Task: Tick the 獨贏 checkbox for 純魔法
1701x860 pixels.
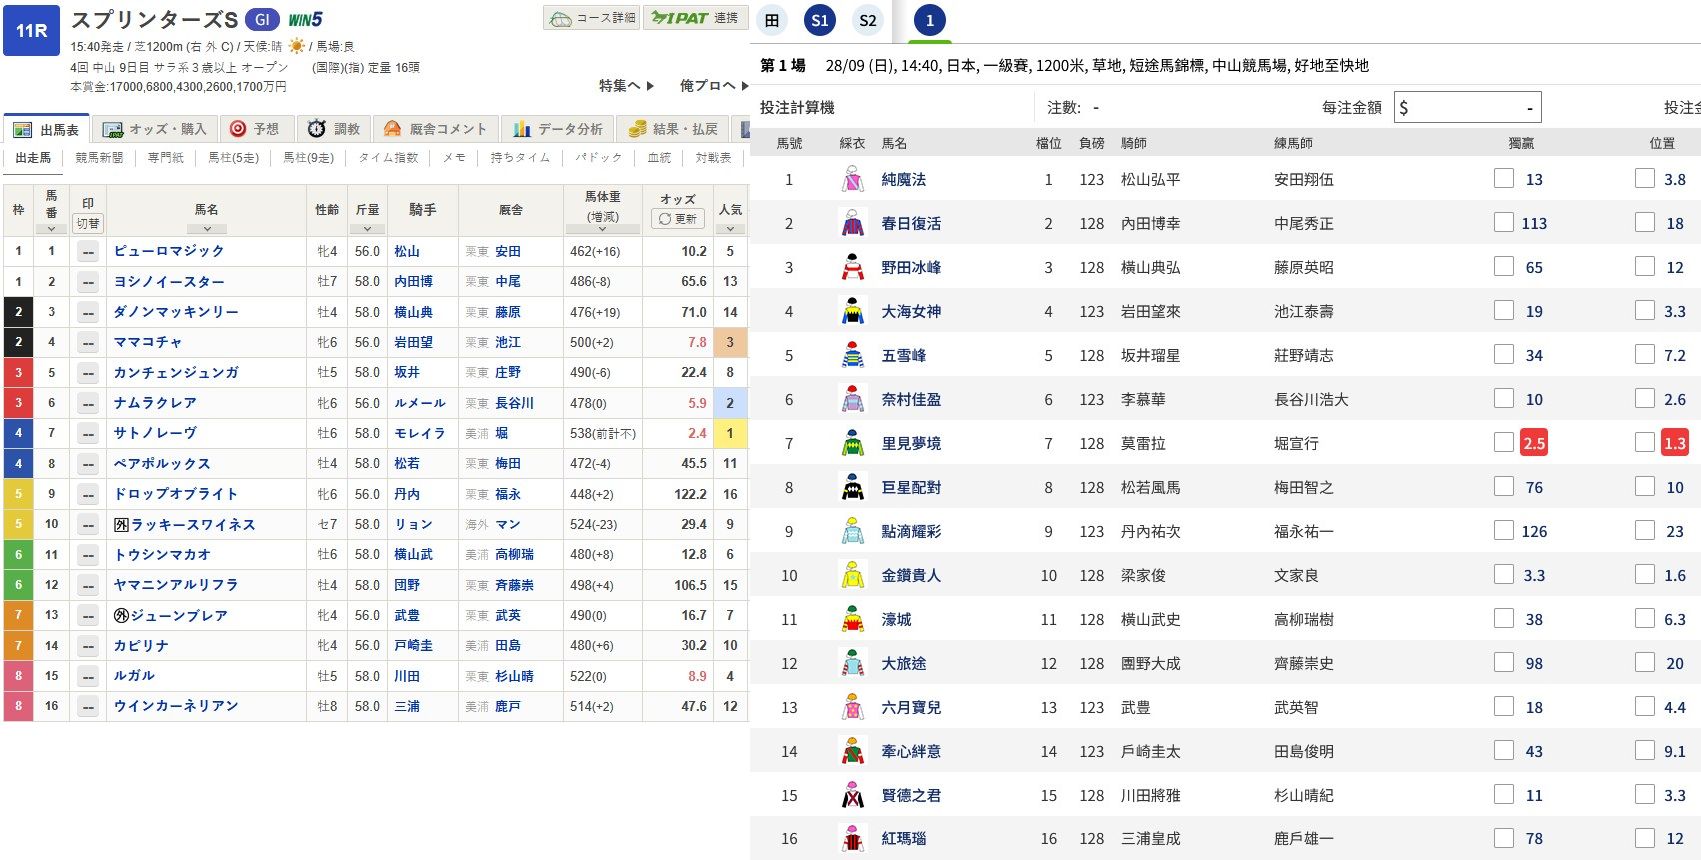Action: (1503, 178)
